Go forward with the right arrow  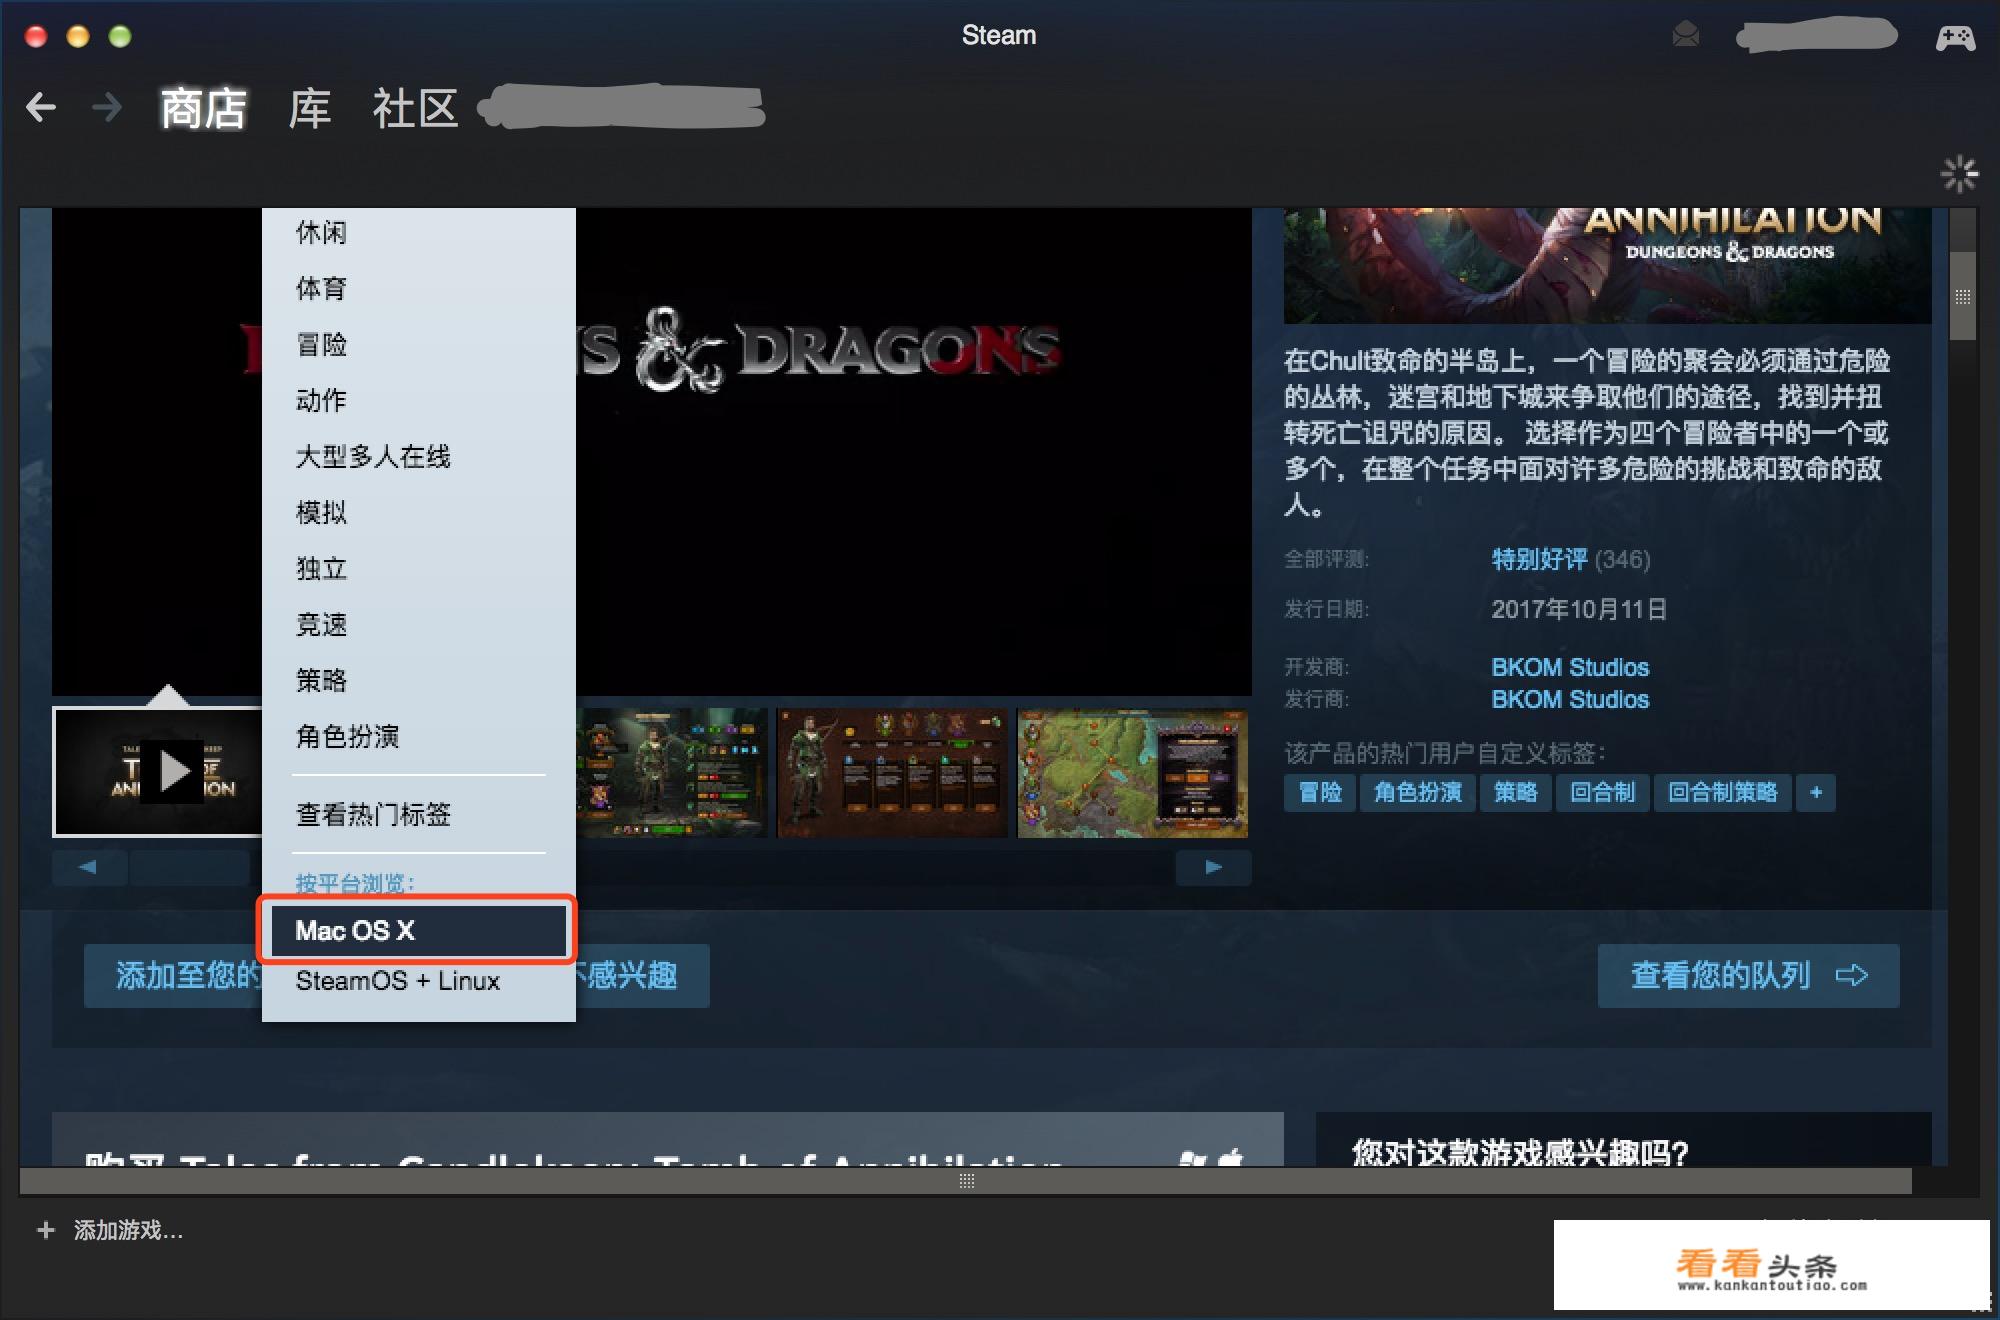pos(107,107)
